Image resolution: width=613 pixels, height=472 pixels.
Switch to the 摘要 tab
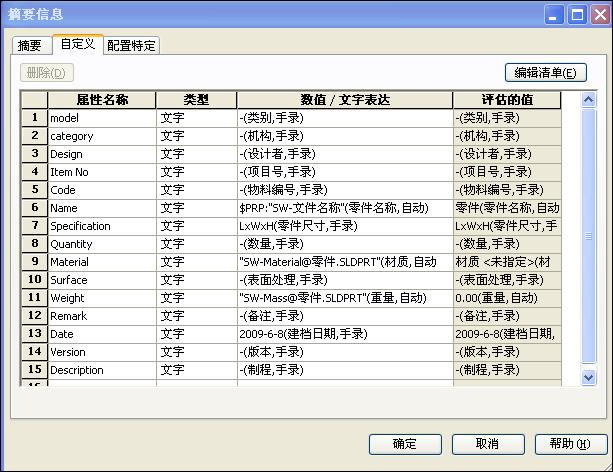(x=31, y=46)
